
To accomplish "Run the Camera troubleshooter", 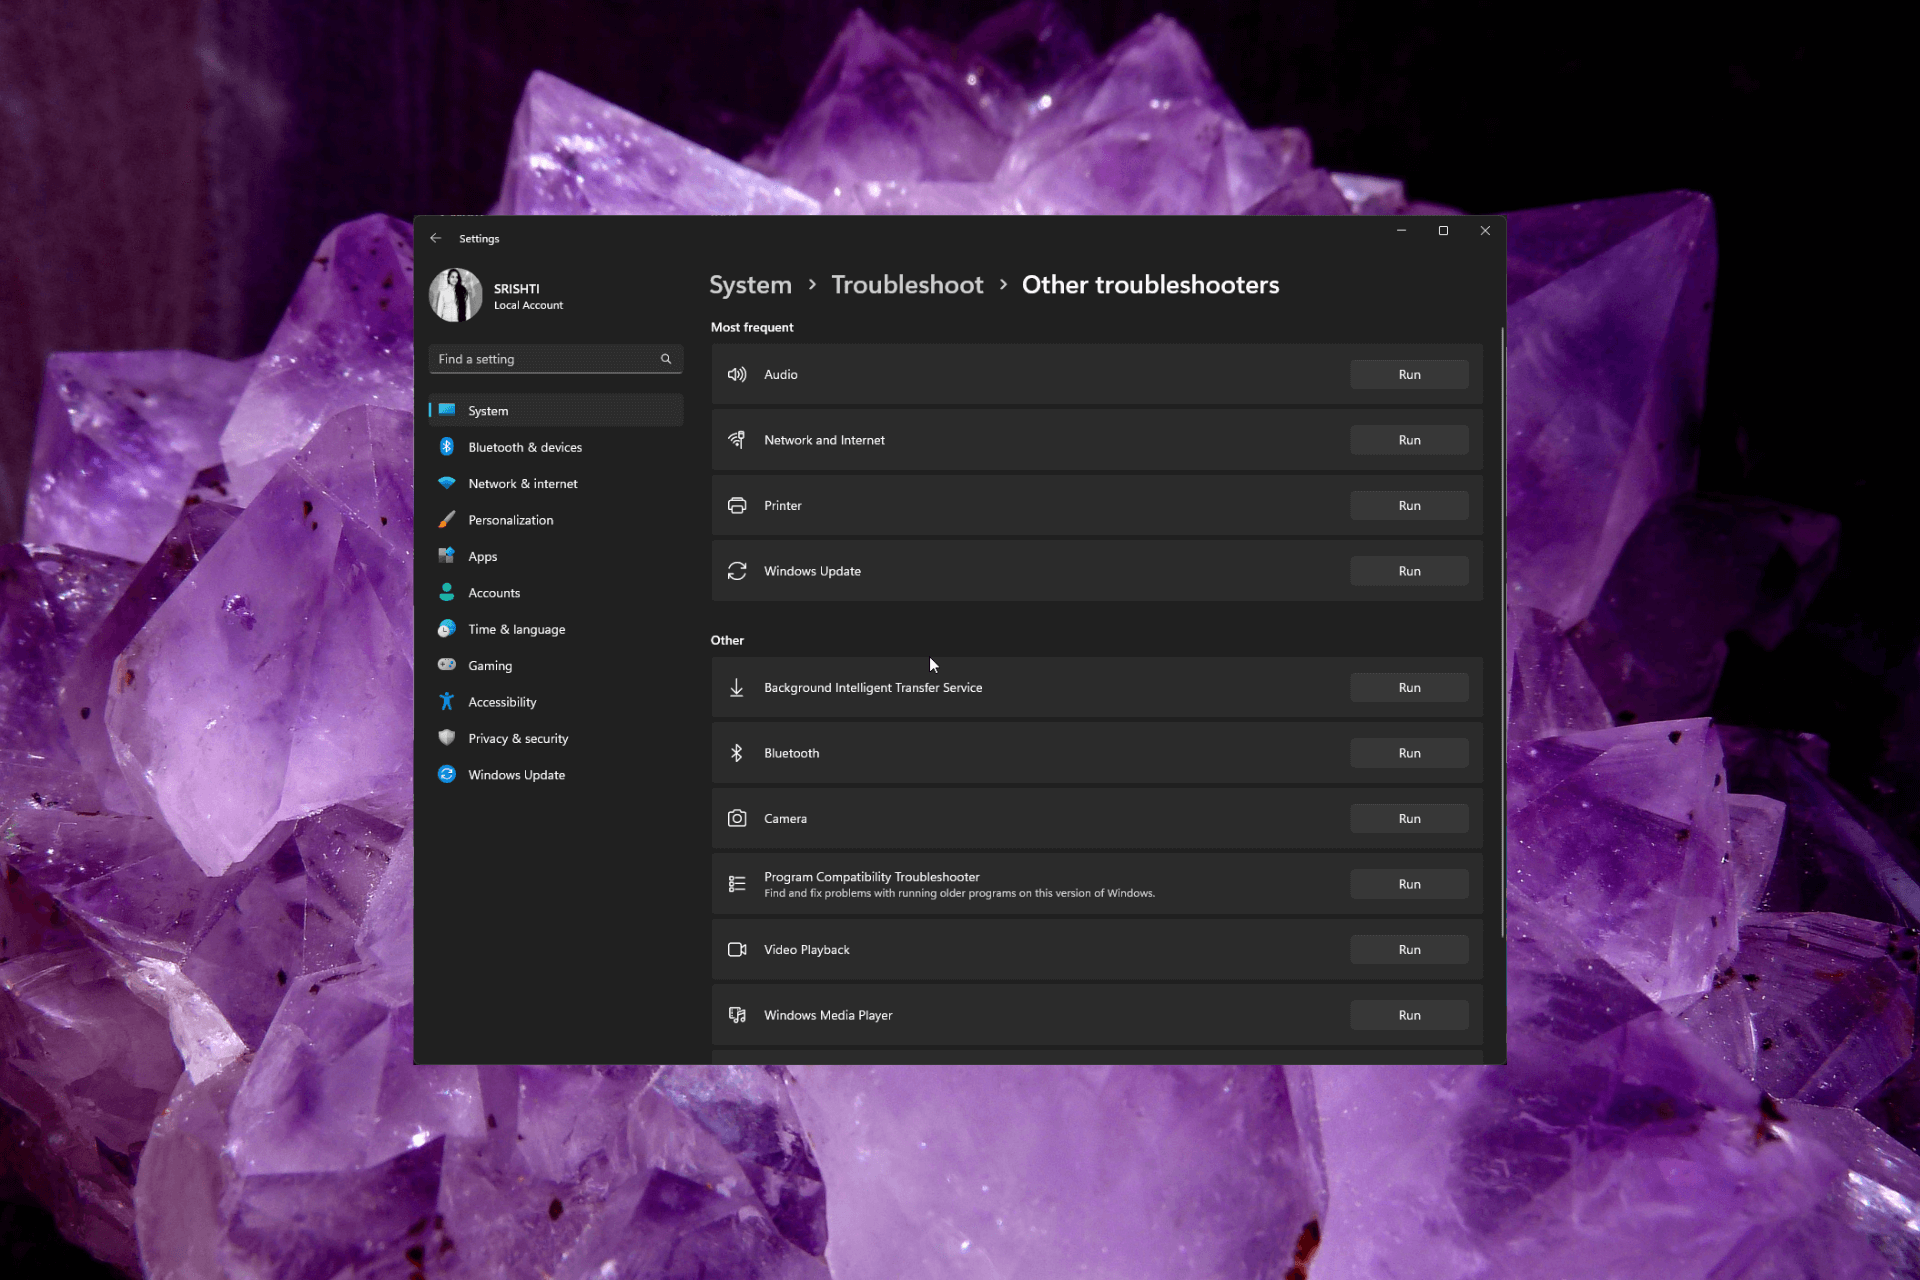I will 1409,818.
